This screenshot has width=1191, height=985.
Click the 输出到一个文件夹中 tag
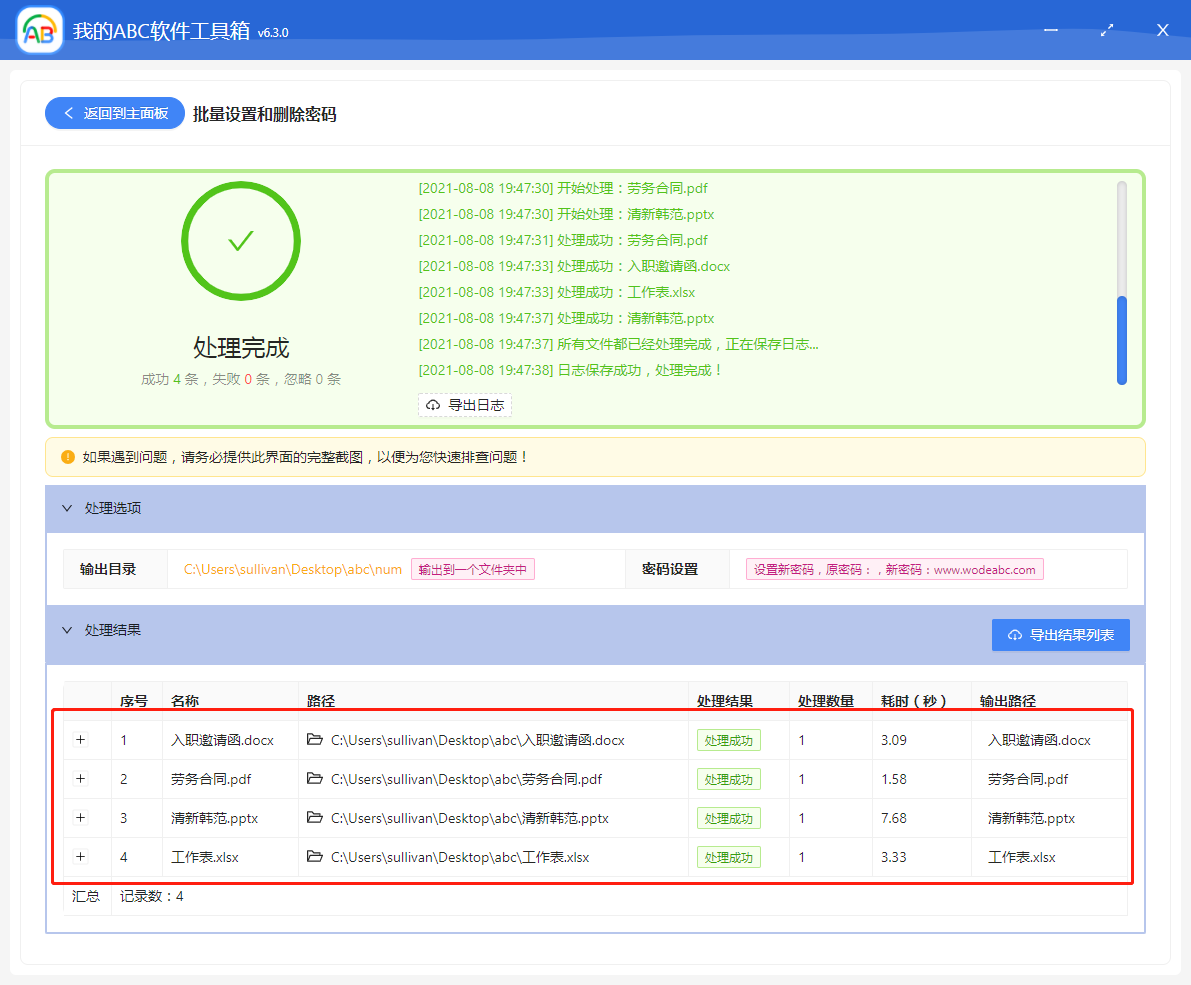tap(475, 568)
